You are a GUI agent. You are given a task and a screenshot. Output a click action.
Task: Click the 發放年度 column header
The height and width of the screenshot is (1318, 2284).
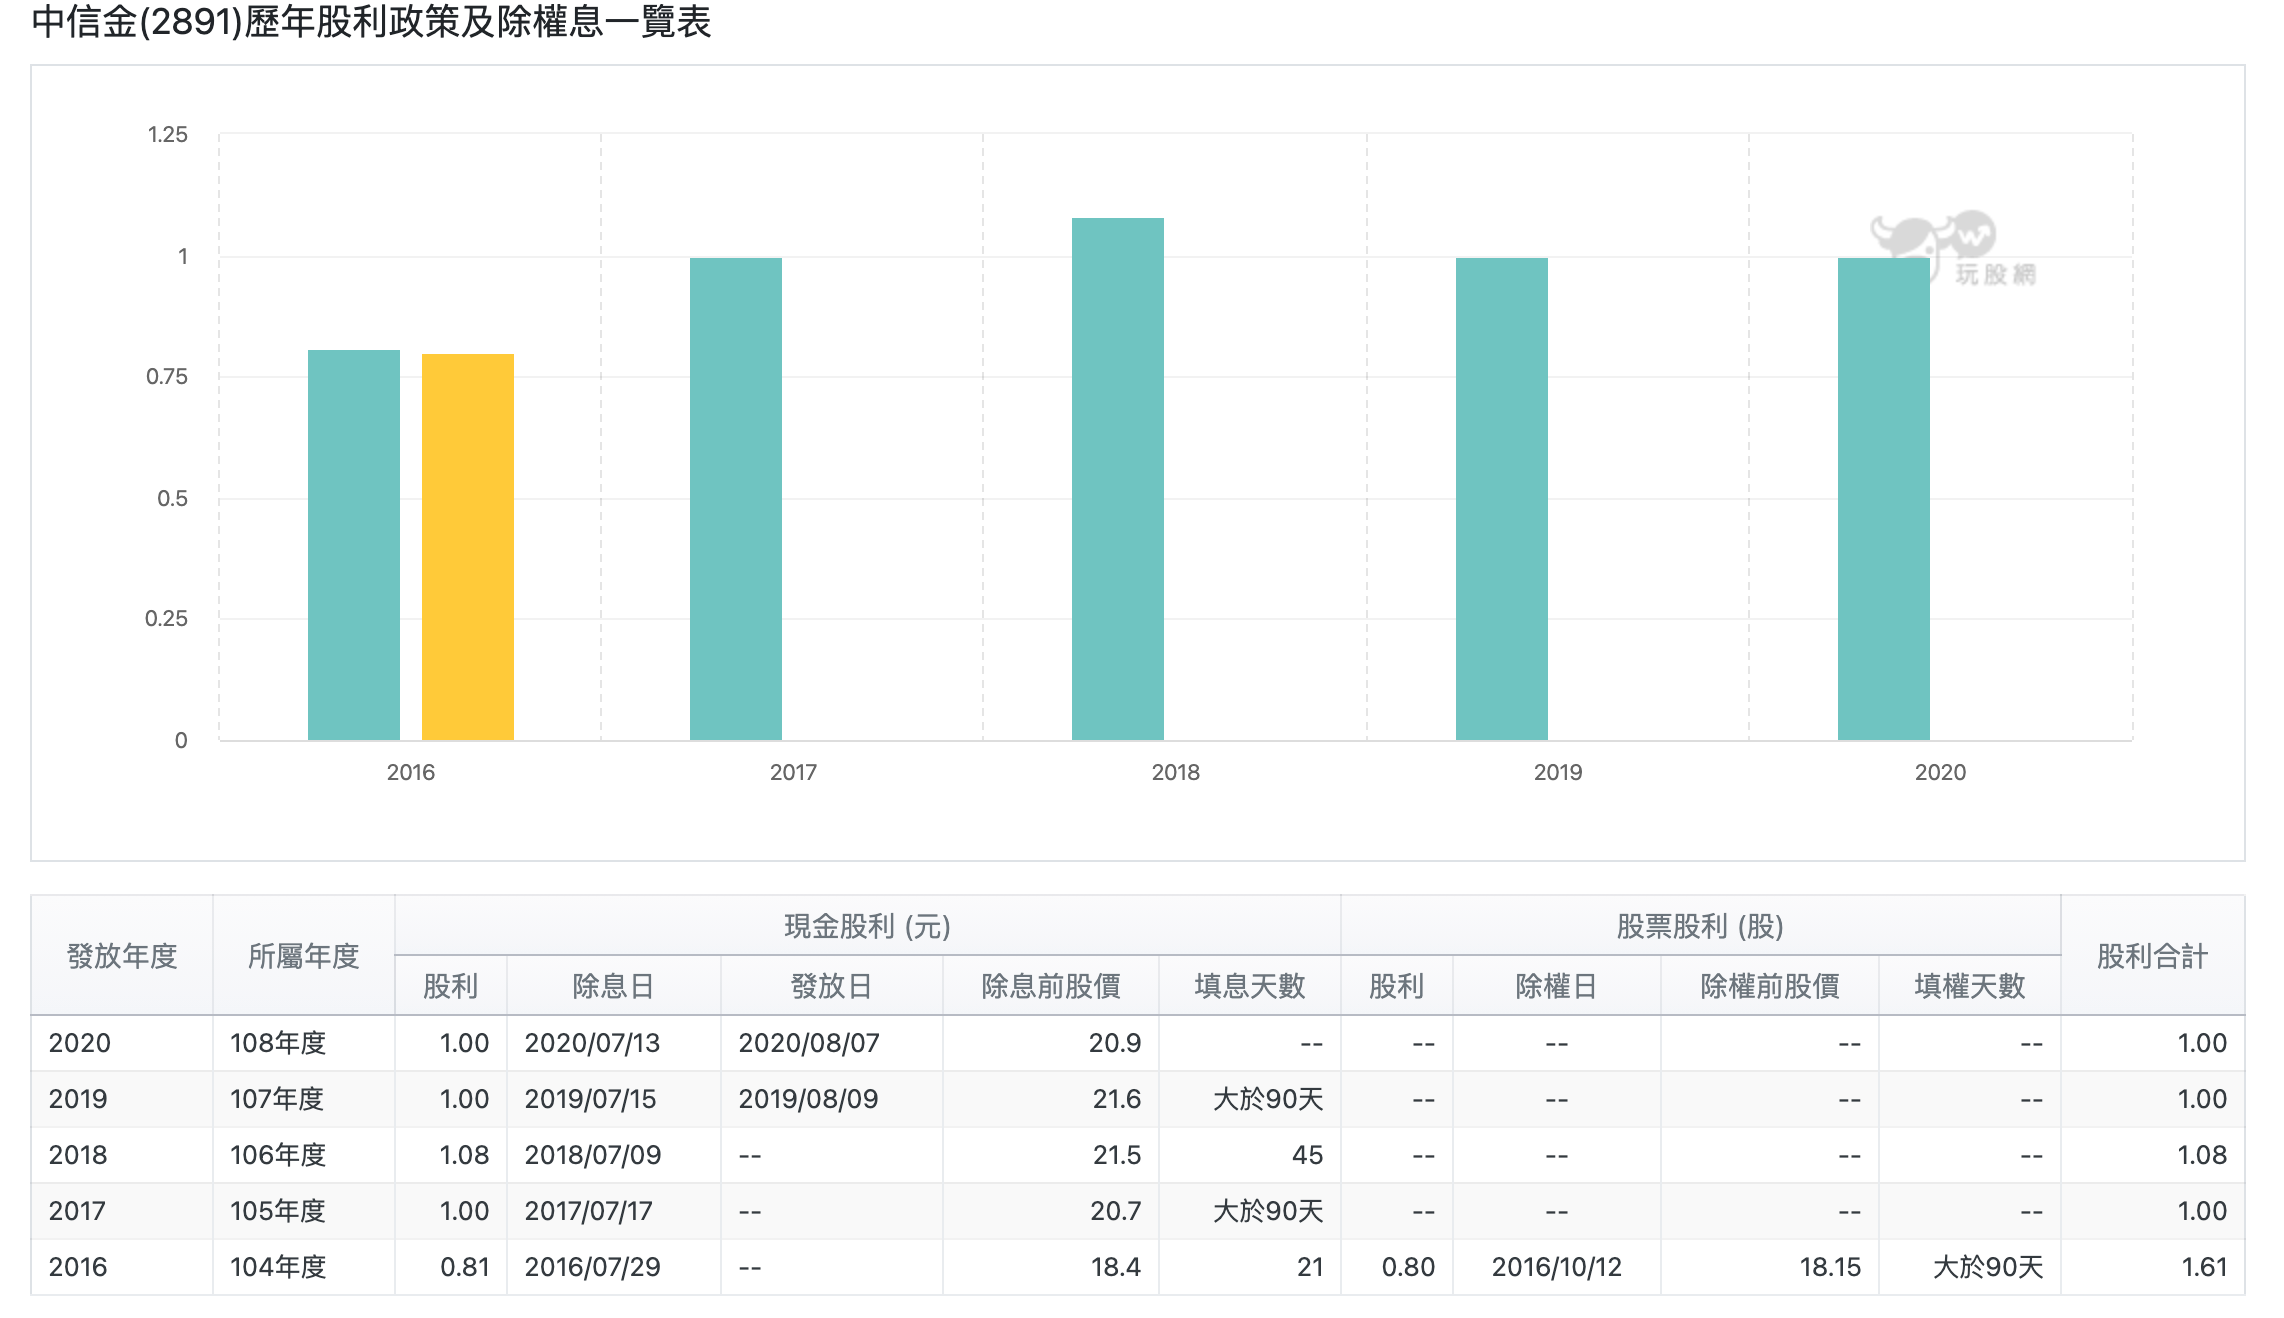[x=122, y=956]
